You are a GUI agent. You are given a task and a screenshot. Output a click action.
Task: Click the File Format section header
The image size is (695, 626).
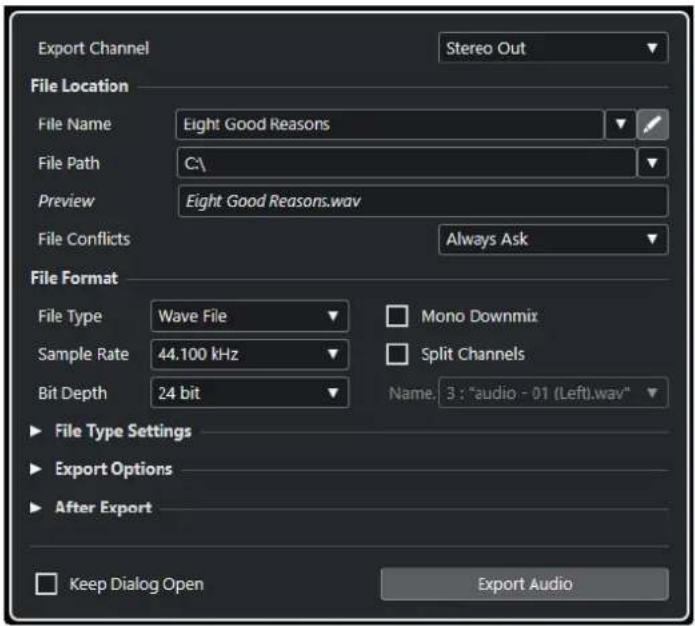[74, 278]
